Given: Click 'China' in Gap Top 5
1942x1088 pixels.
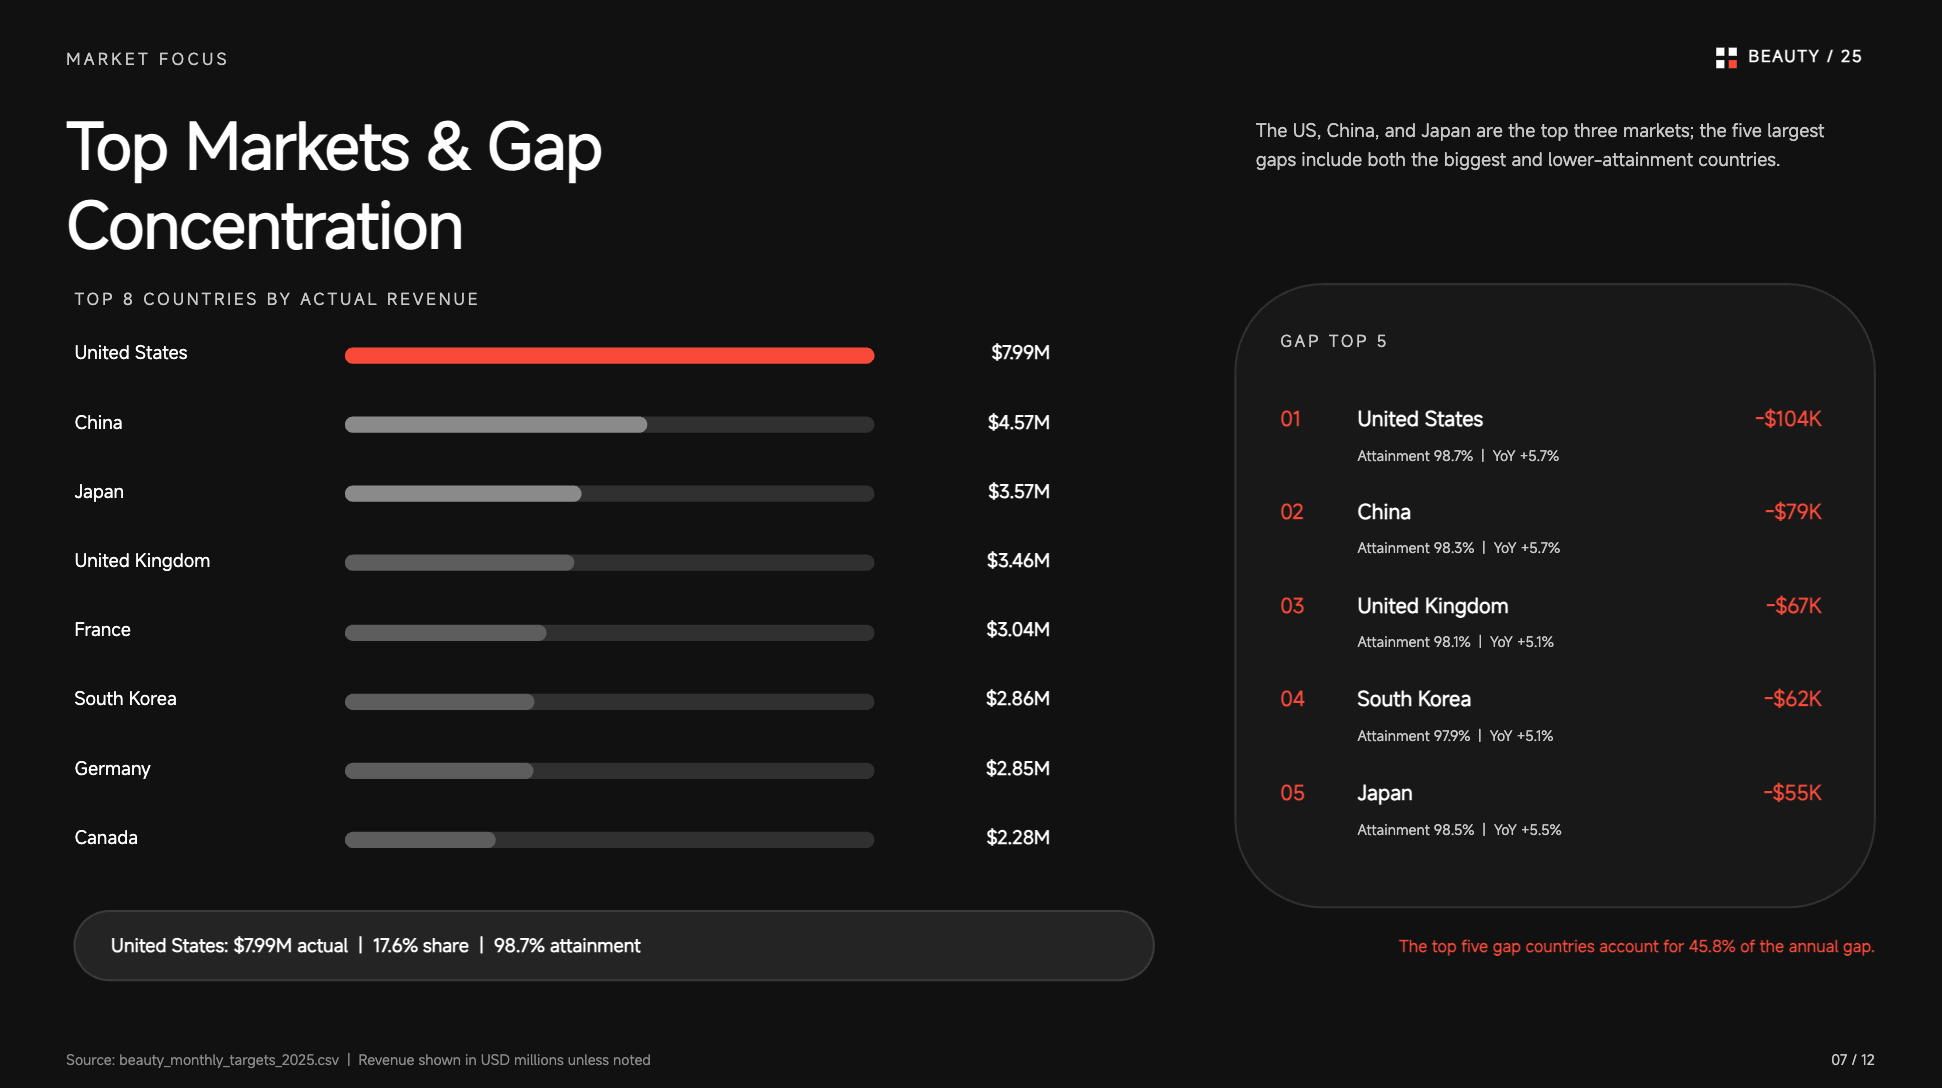Looking at the screenshot, I should click(x=1384, y=512).
